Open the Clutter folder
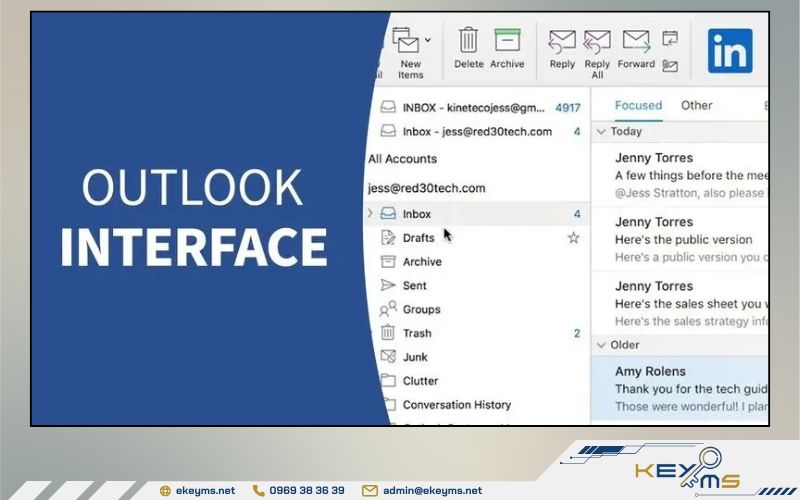This screenshot has width=800, height=500. click(420, 381)
